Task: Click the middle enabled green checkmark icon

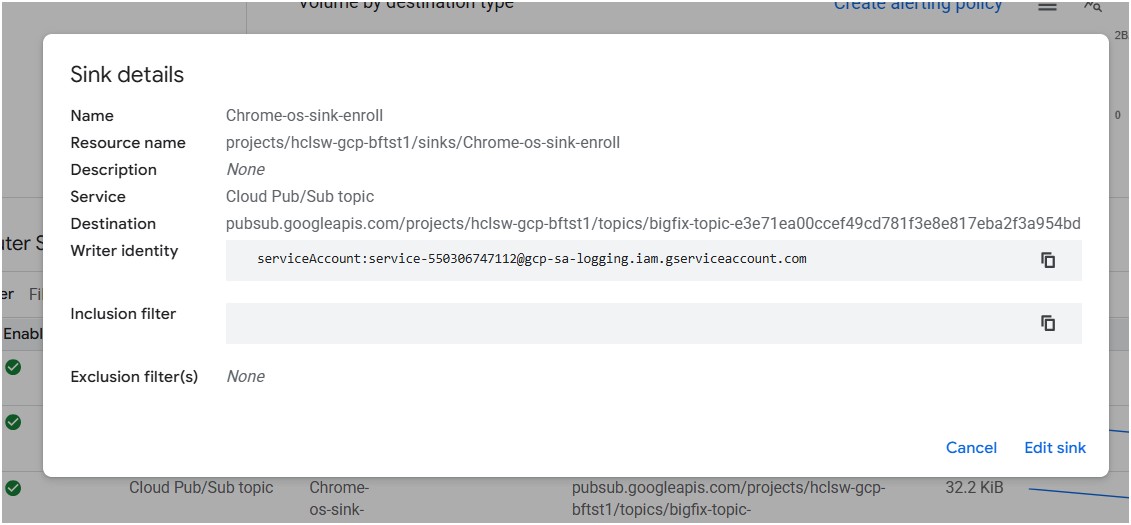Action: [13, 422]
